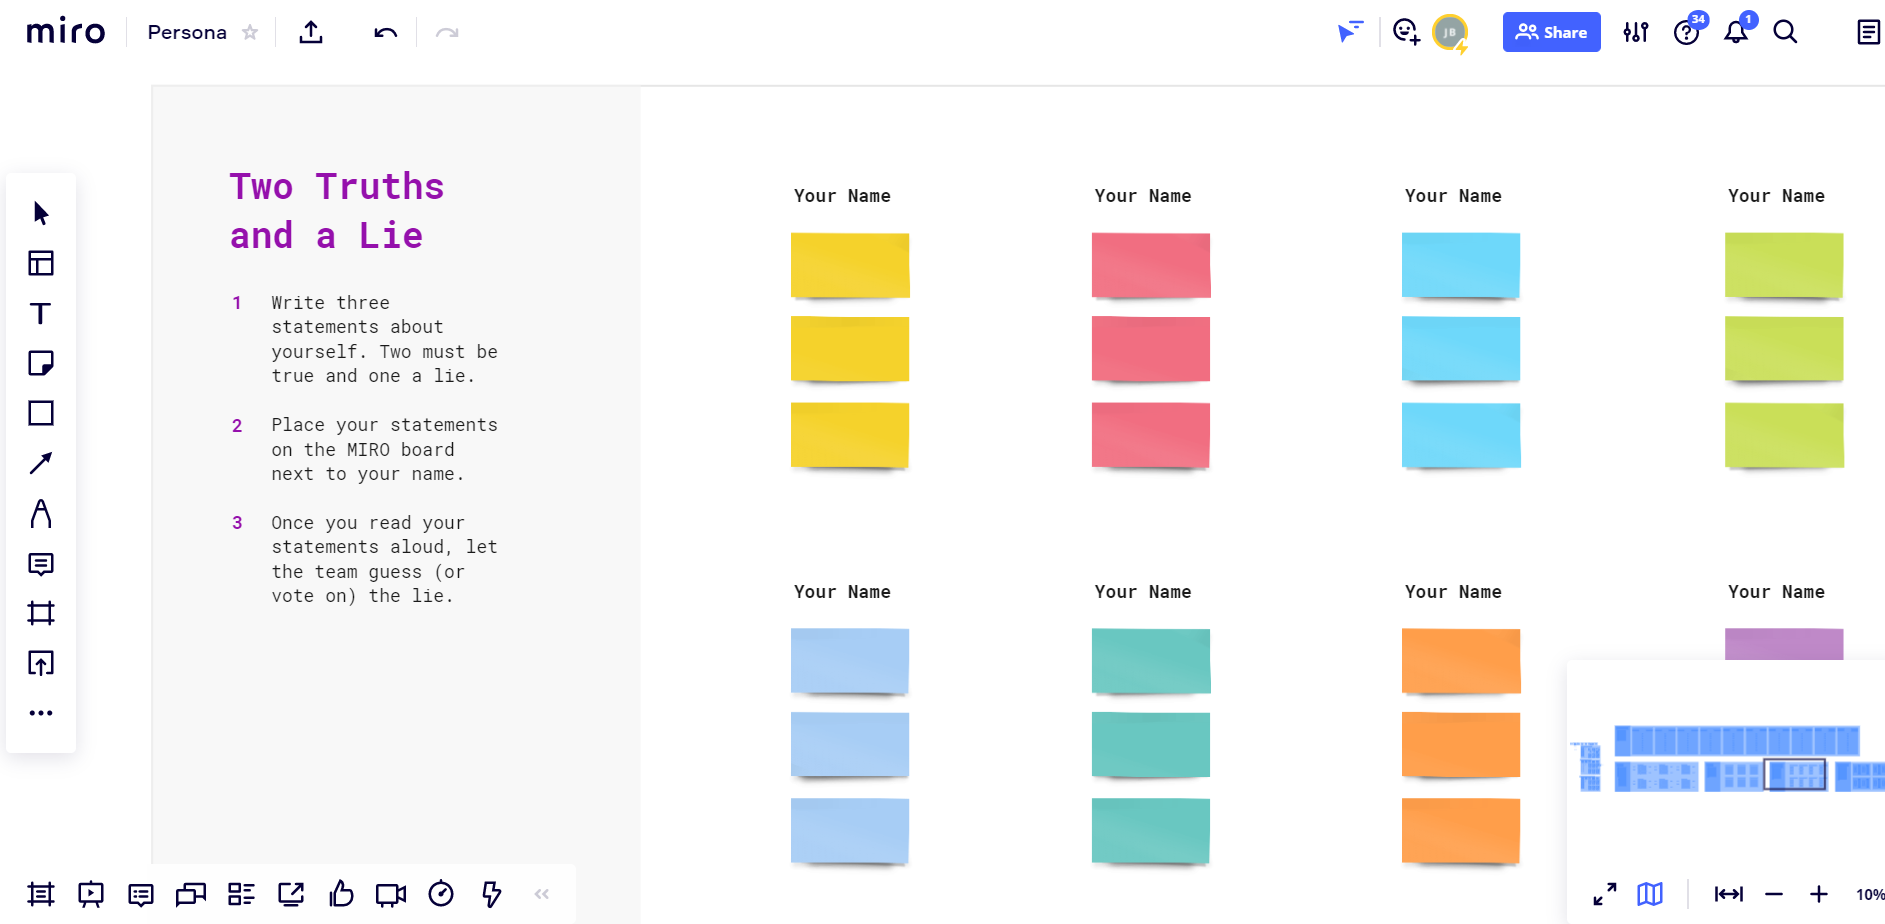Toggle the minimap map icon
The image size is (1885, 924).
[x=1650, y=894]
